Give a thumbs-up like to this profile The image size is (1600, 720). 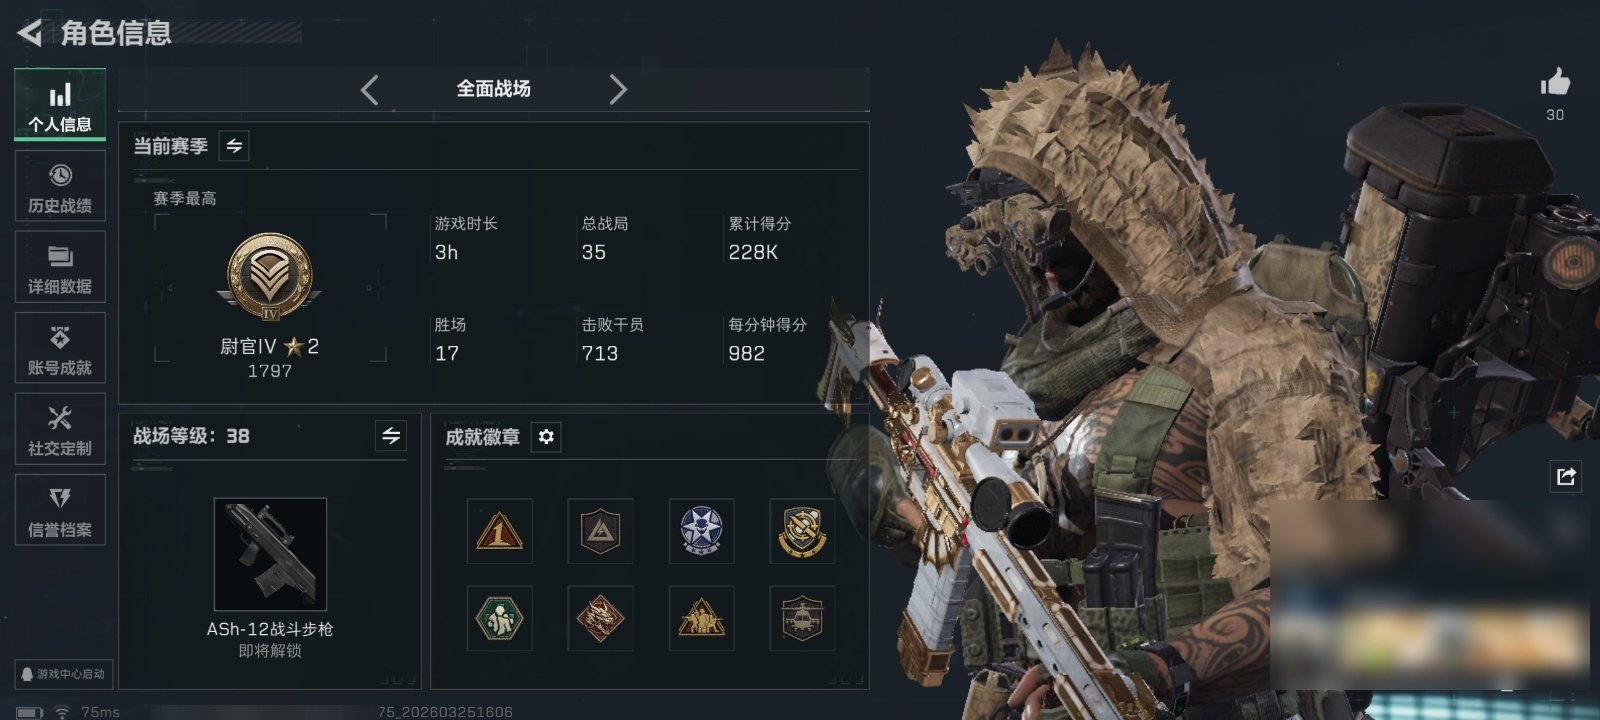pos(1555,81)
